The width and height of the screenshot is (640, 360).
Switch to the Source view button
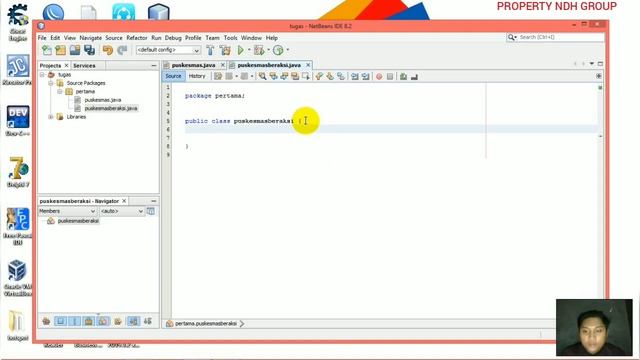click(x=173, y=76)
